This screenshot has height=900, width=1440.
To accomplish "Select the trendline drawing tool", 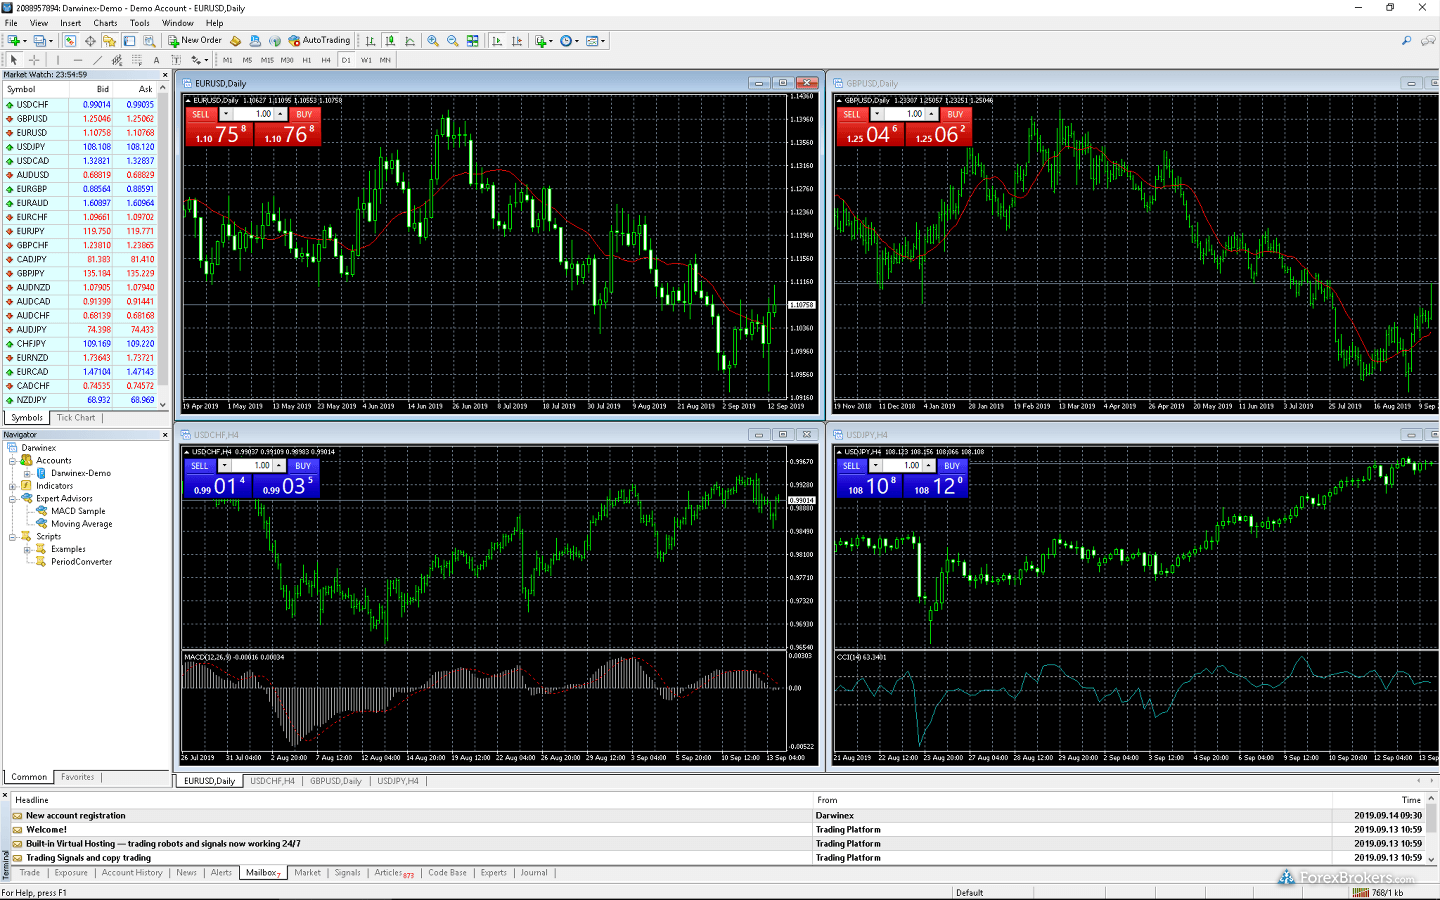I will 98,60.
